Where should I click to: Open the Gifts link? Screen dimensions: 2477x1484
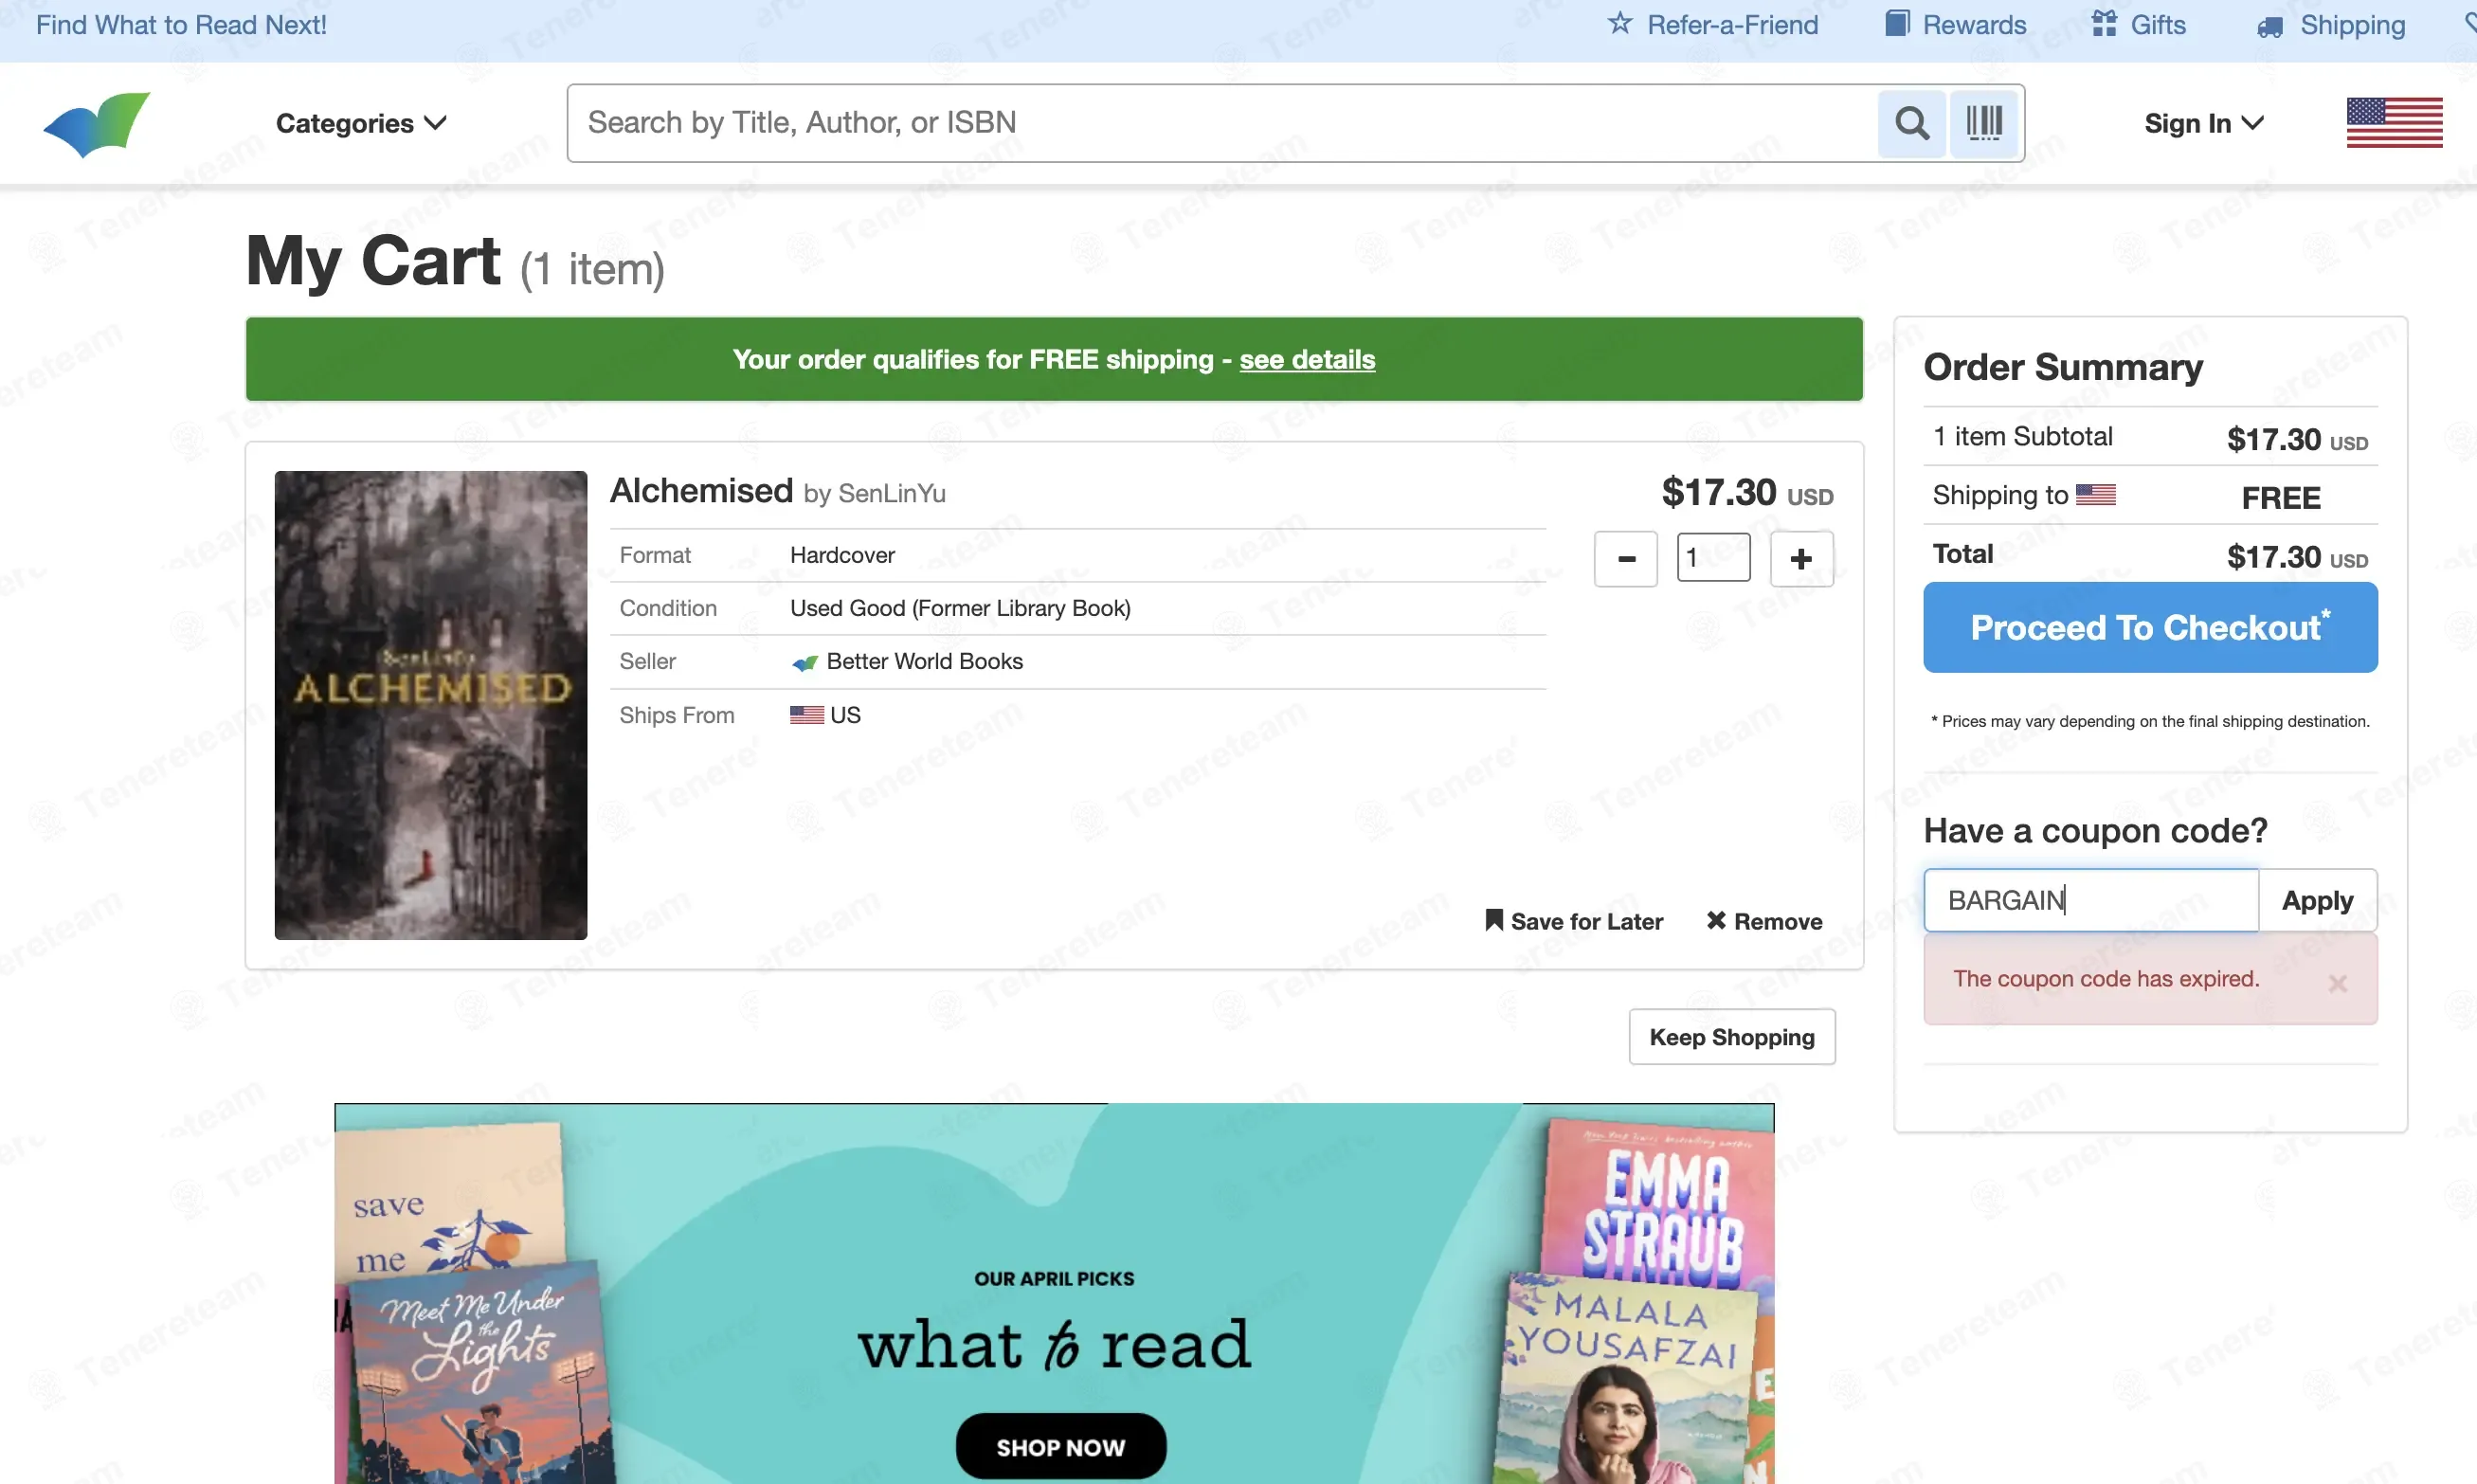[x=2138, y=25]
